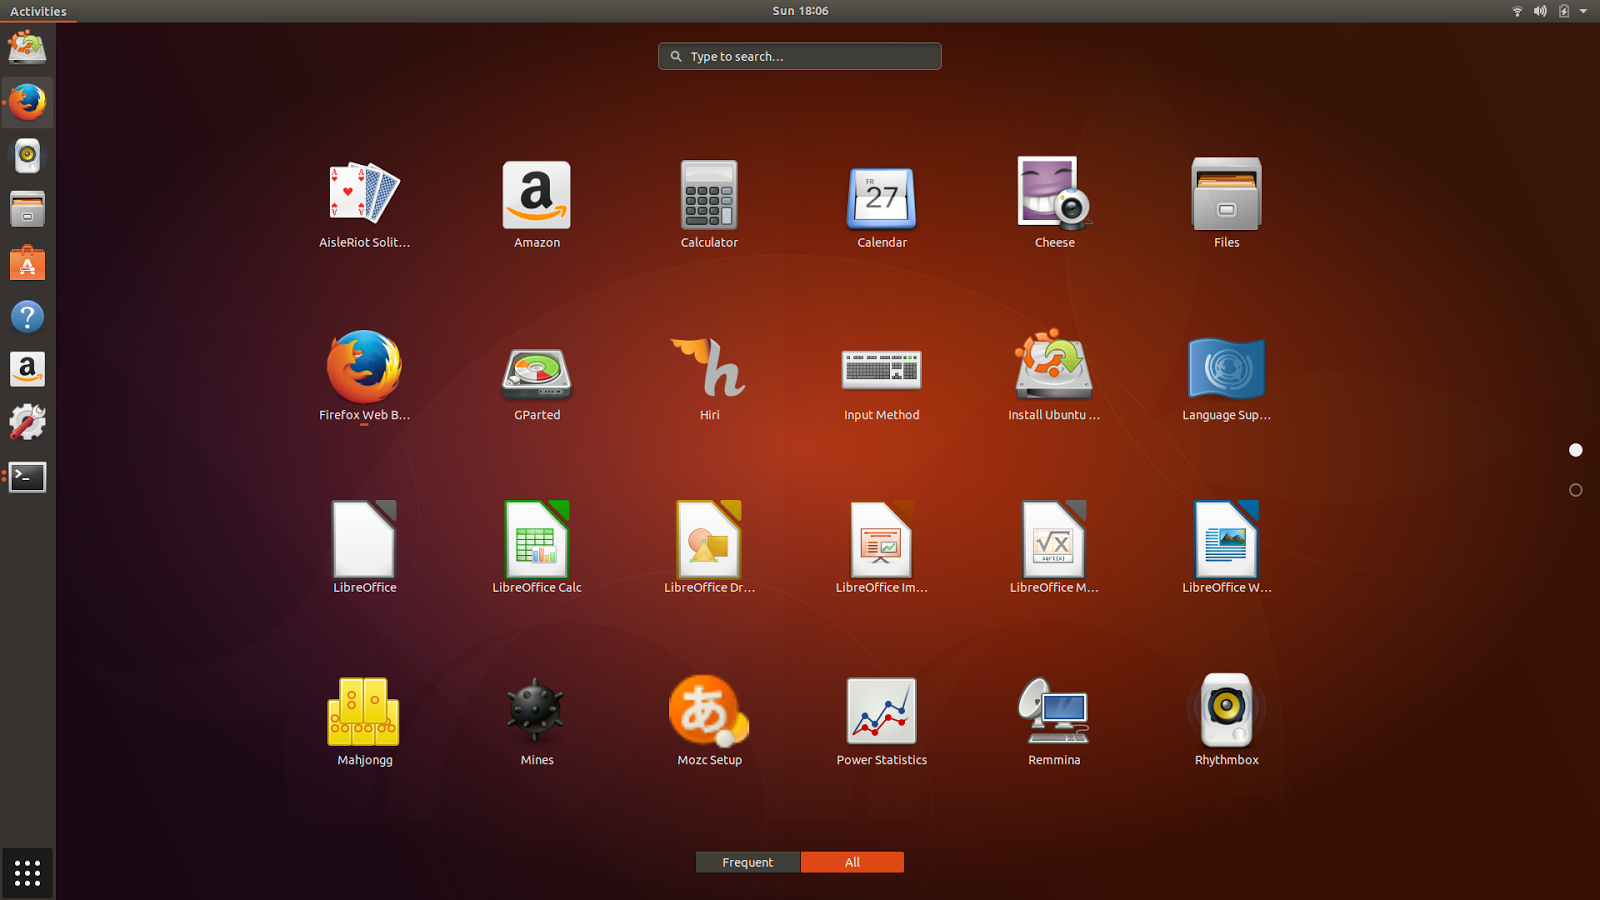Open the clock showing Sun 18:06
The height and width of the screenshot is (900, 1600).
click(800, 11)
